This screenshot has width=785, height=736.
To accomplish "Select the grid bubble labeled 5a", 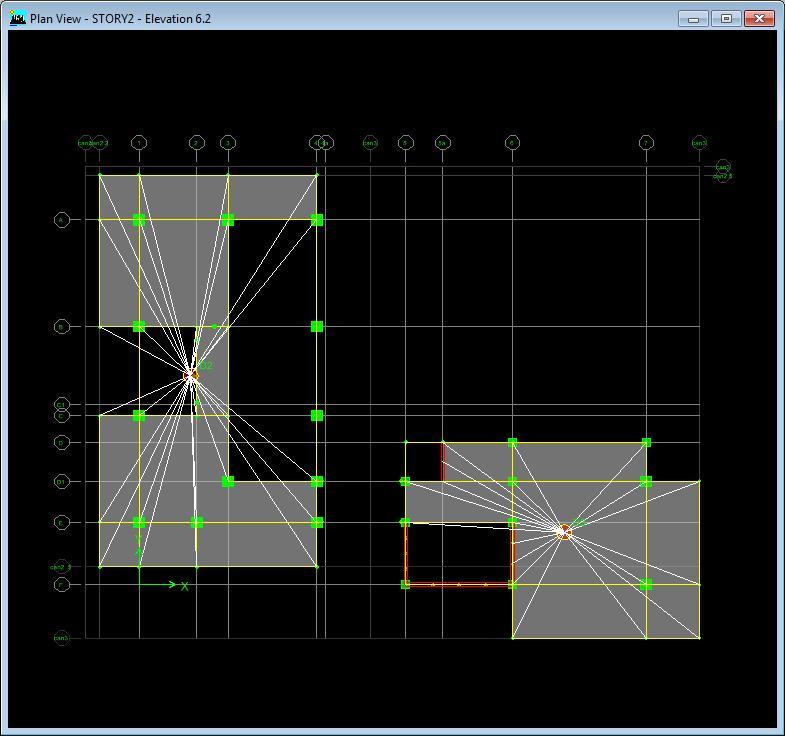I will pos(443,143).
